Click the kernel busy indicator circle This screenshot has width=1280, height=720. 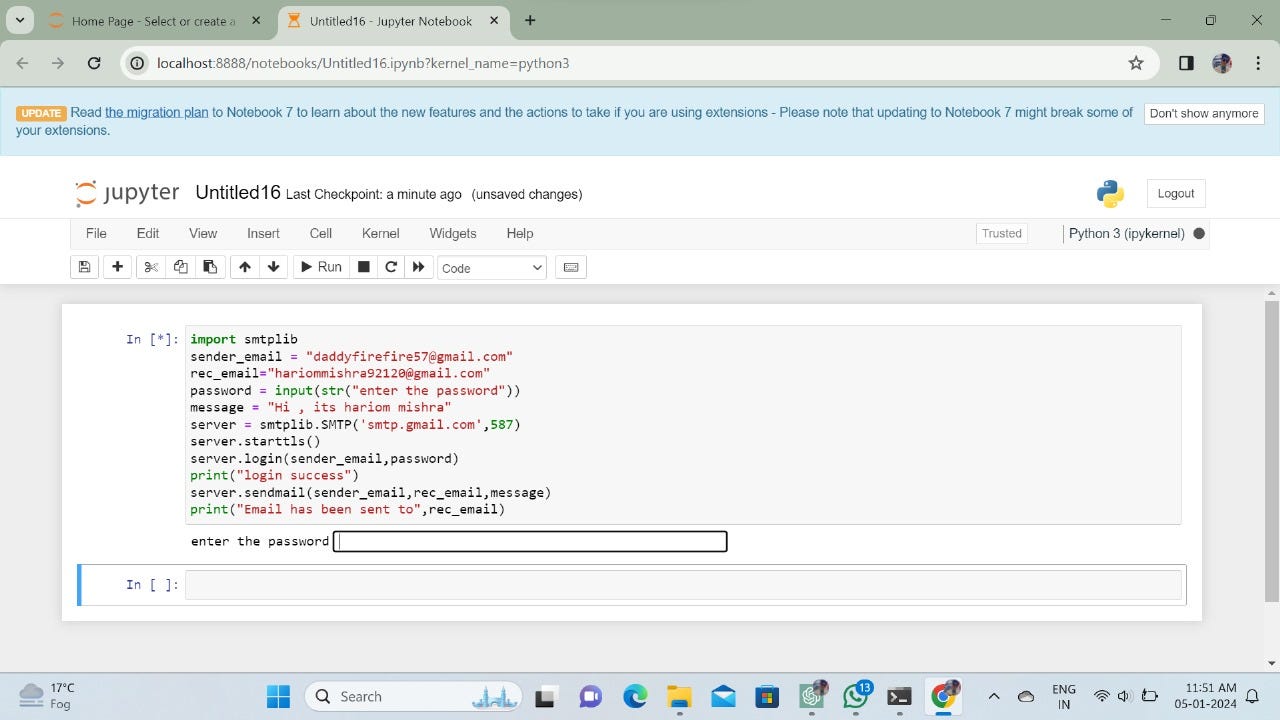tap(1199, 233)
